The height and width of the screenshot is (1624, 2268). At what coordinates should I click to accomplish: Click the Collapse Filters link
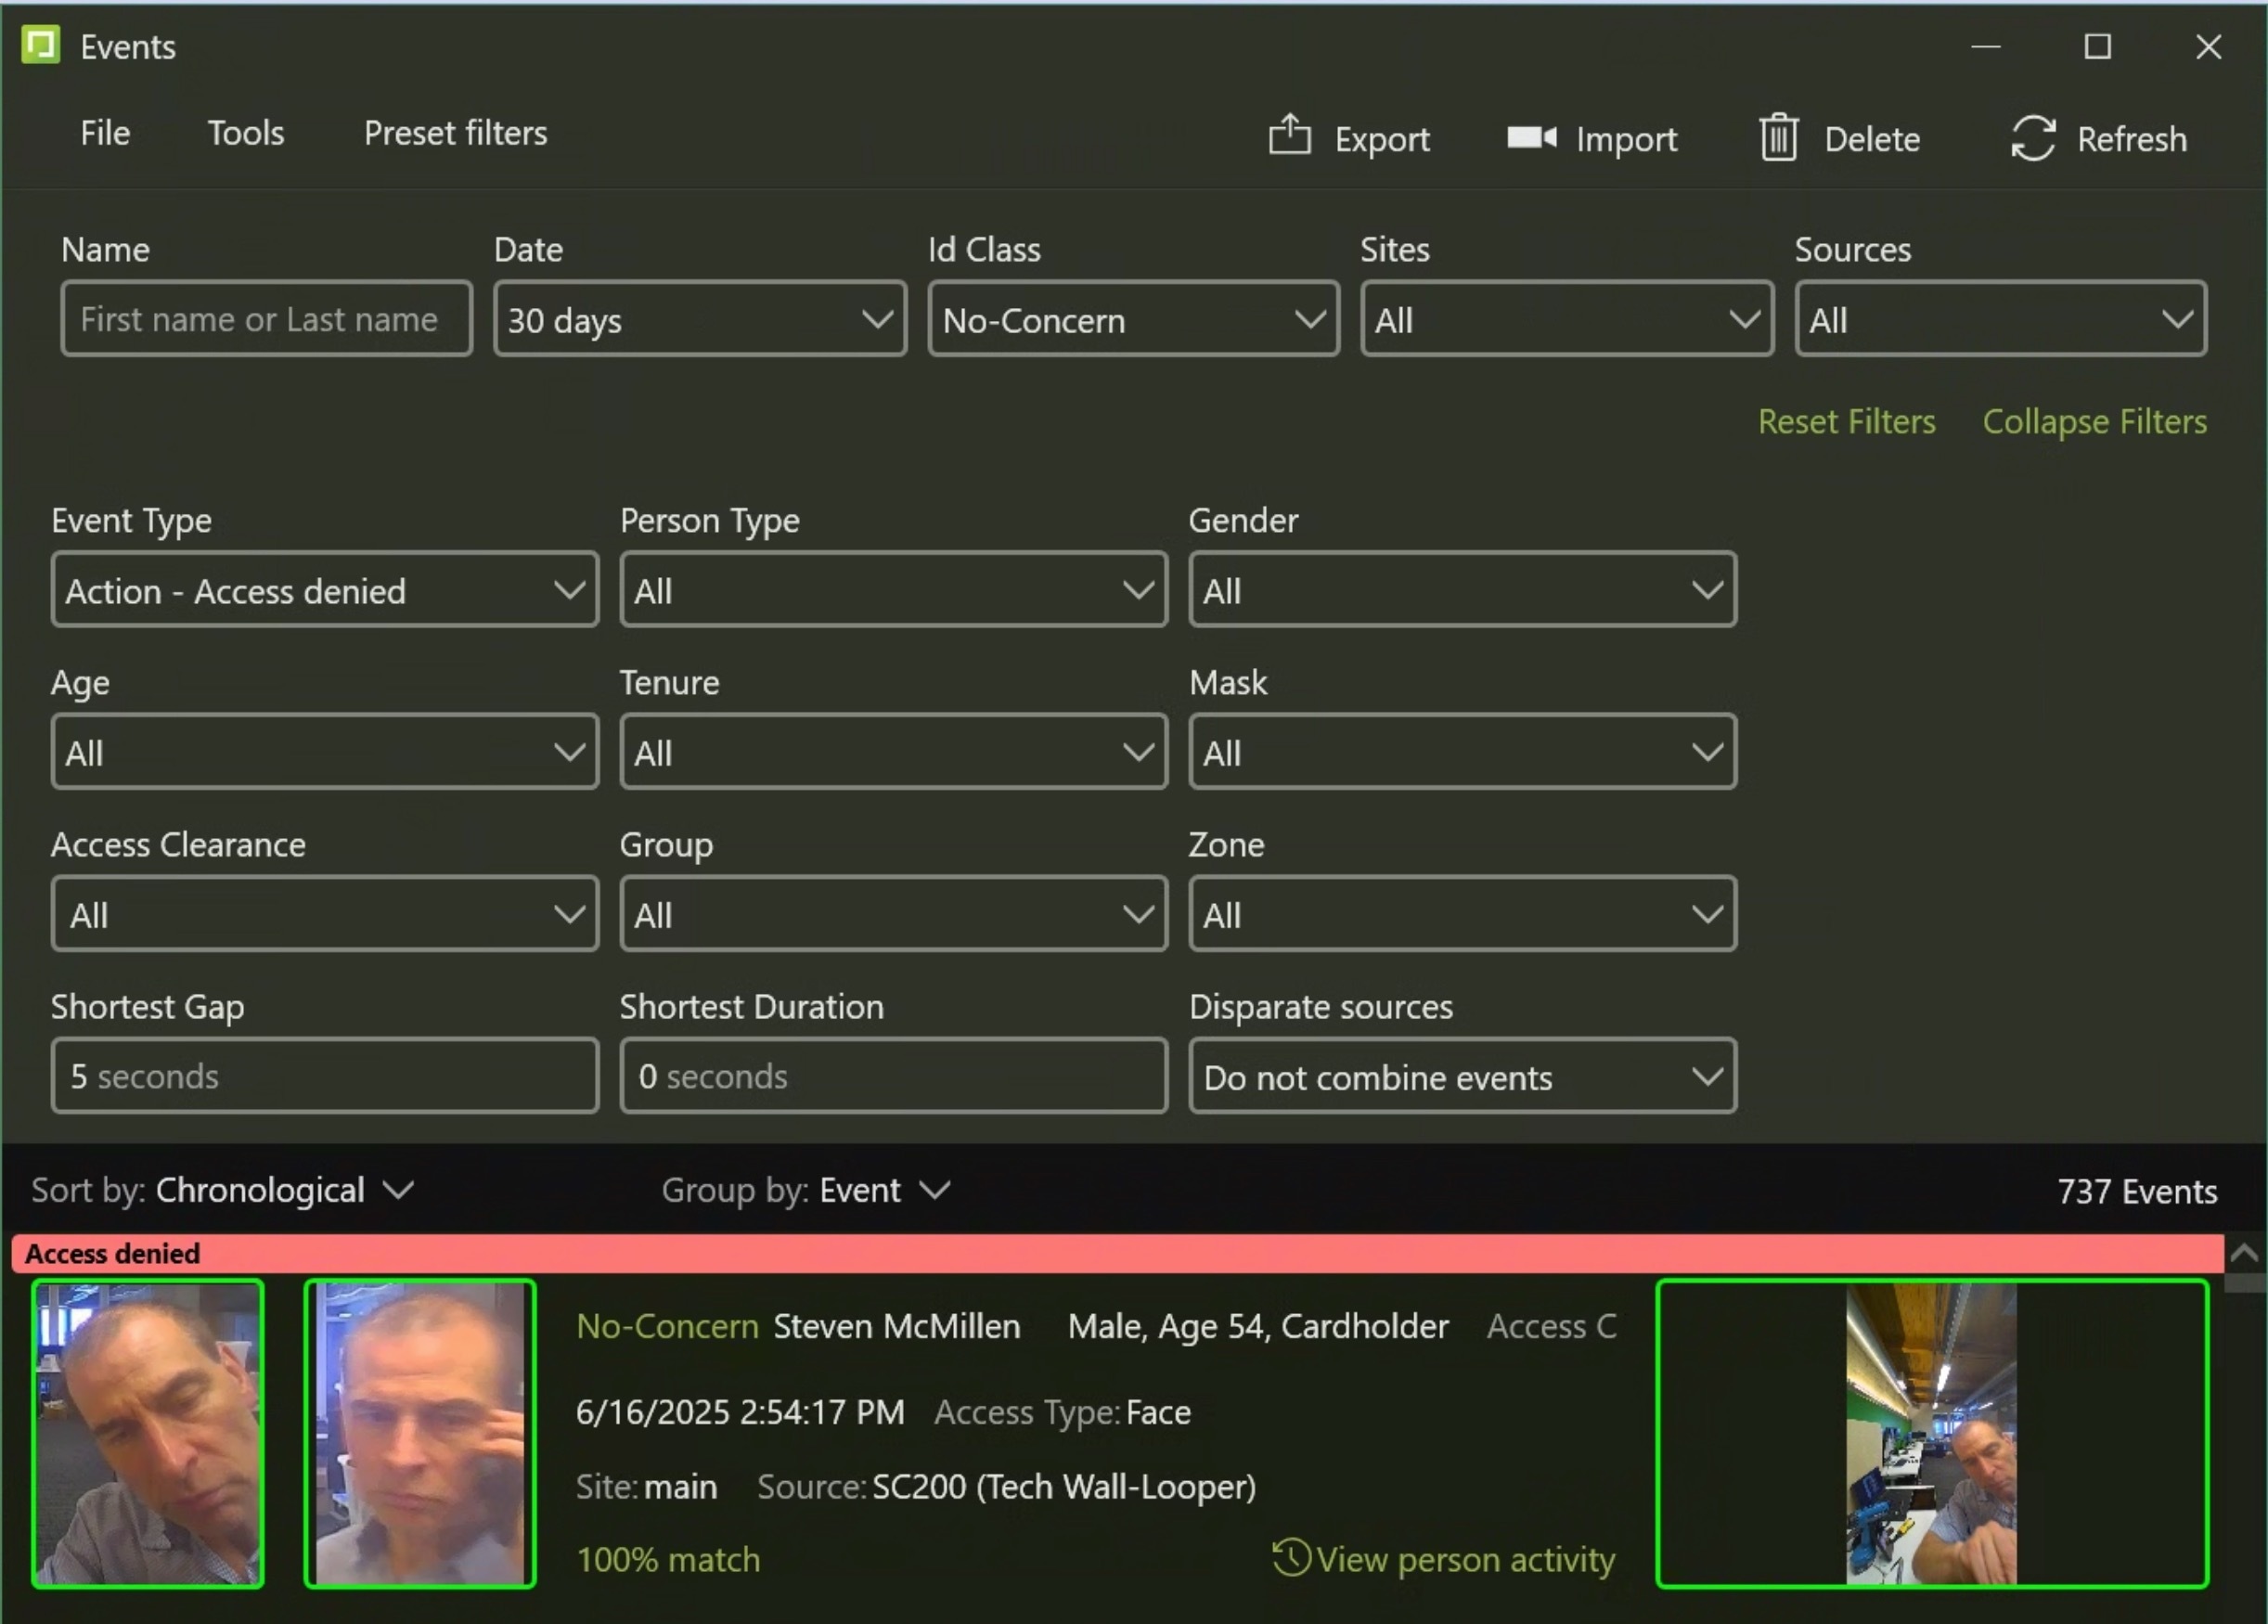coord(2094,422)
